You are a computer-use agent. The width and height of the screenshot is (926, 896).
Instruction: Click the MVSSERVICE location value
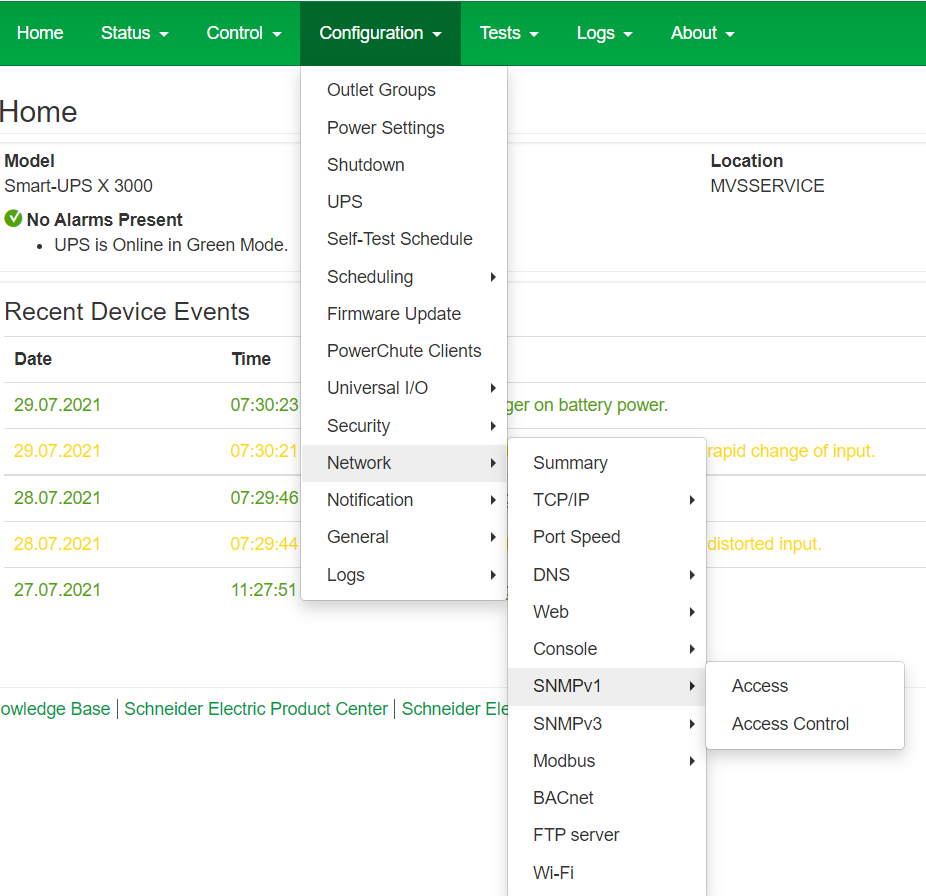point(767,186)
